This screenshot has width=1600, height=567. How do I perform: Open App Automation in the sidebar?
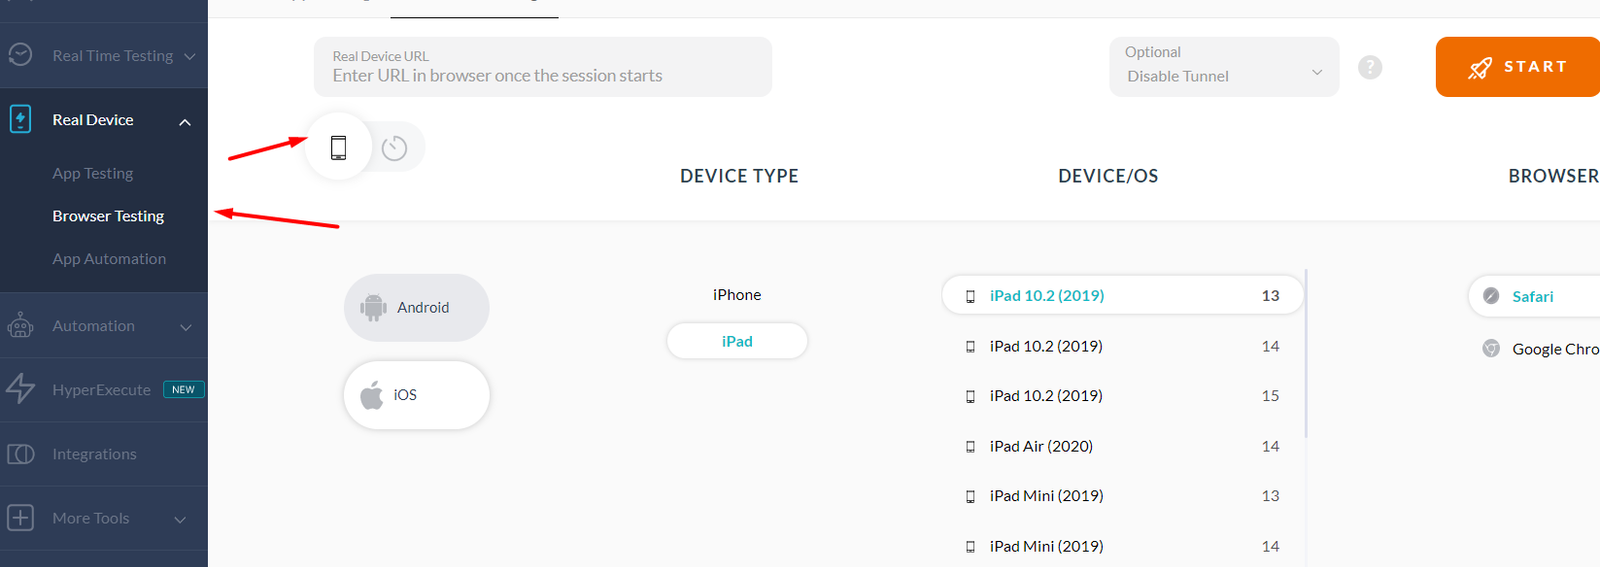[109, 259]
